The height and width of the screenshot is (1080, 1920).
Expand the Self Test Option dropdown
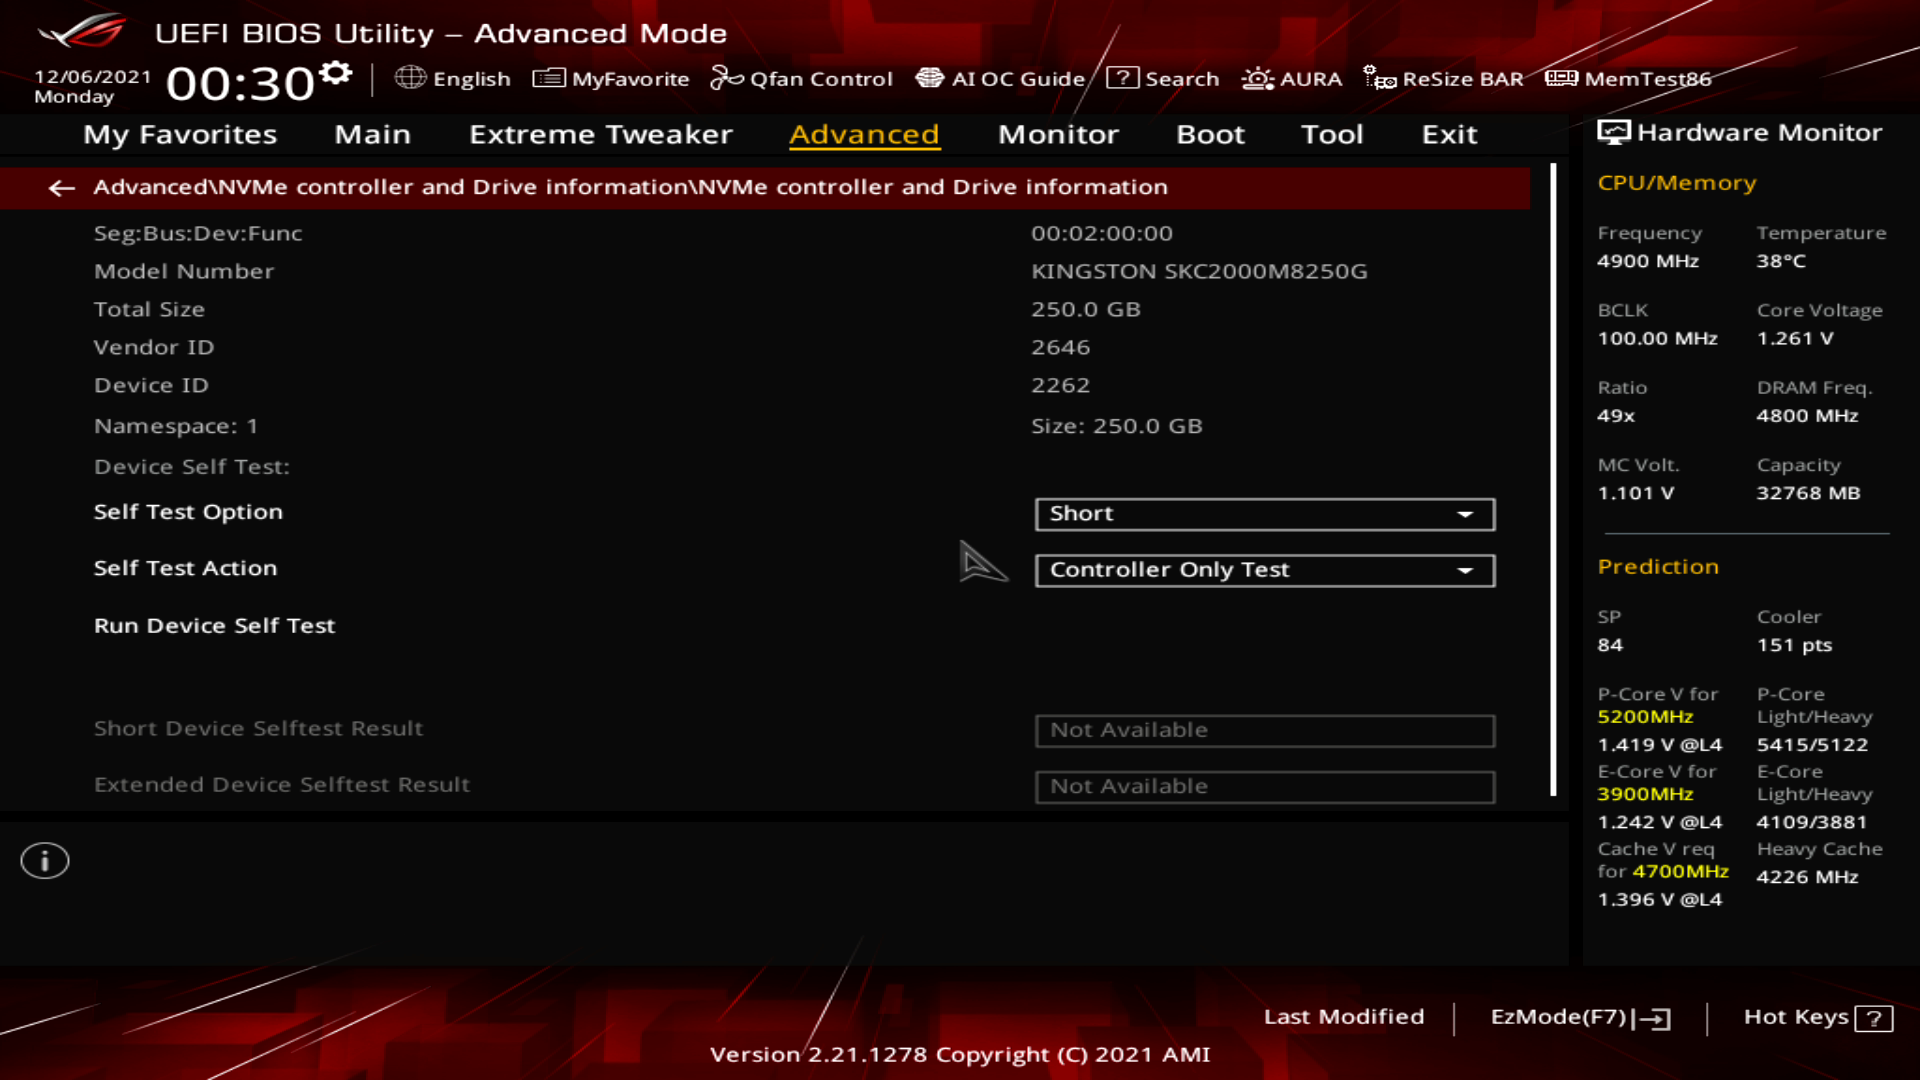(x=1264, y=514)
